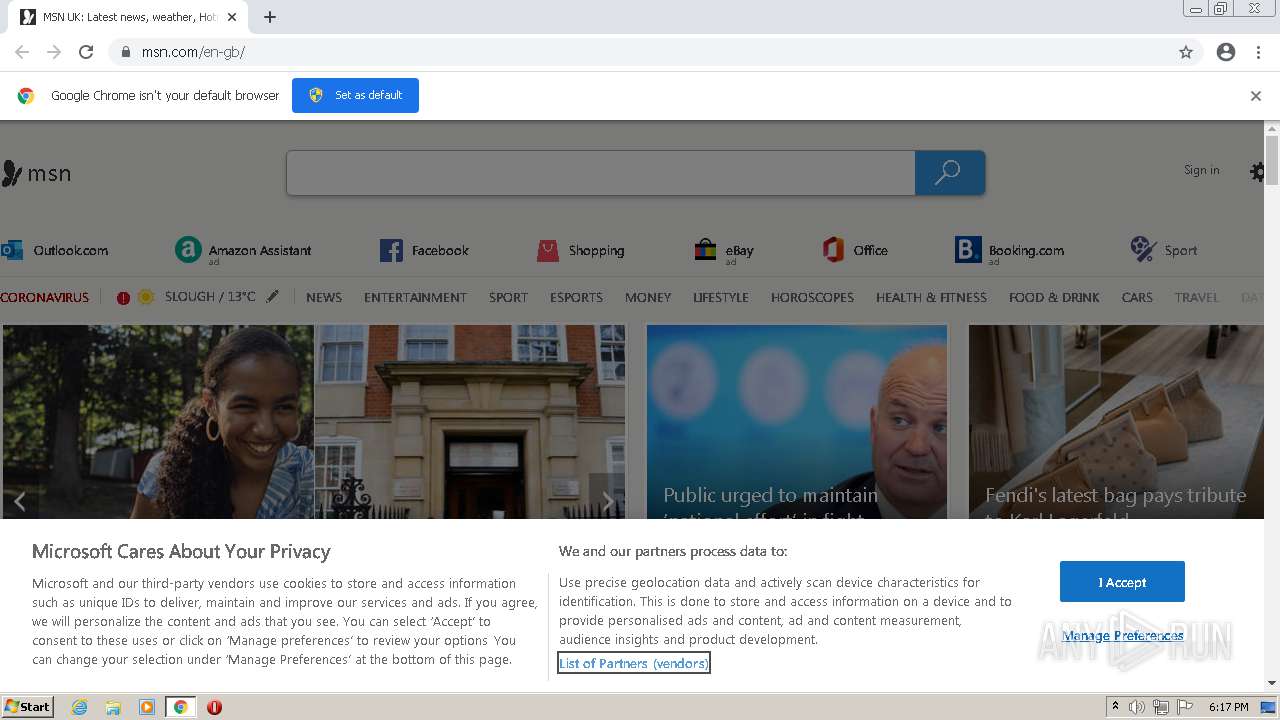Click the red Opera taskbar icon

[214, 707]
